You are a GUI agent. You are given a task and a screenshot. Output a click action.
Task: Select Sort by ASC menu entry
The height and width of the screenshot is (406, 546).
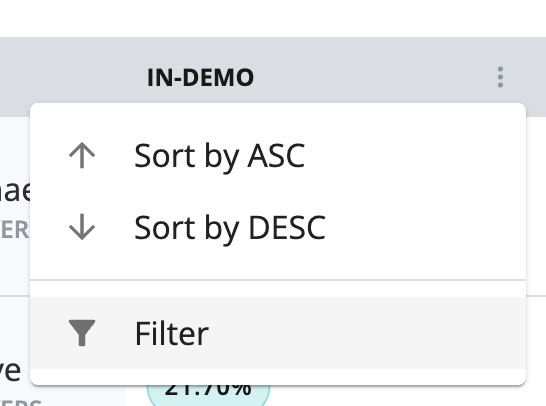click(x=278, y=156)
